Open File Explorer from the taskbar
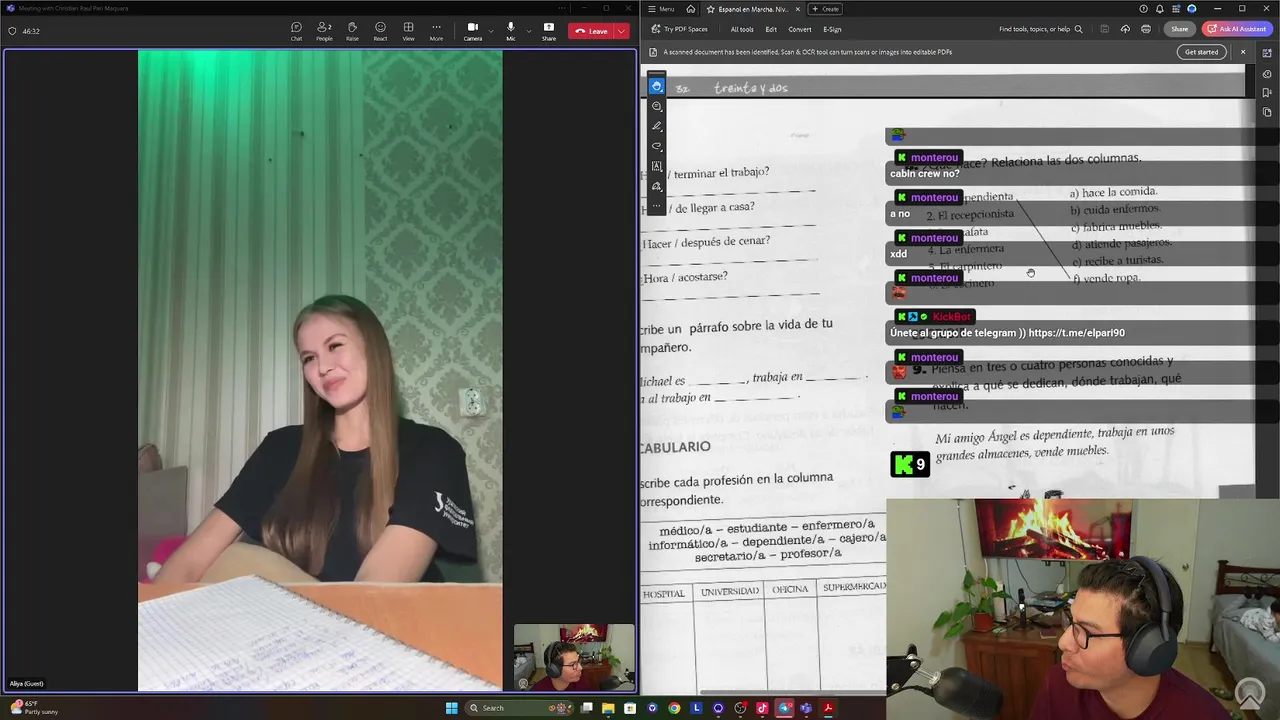Viewport: 1280px width, 720px height. (x=608, y=708)
